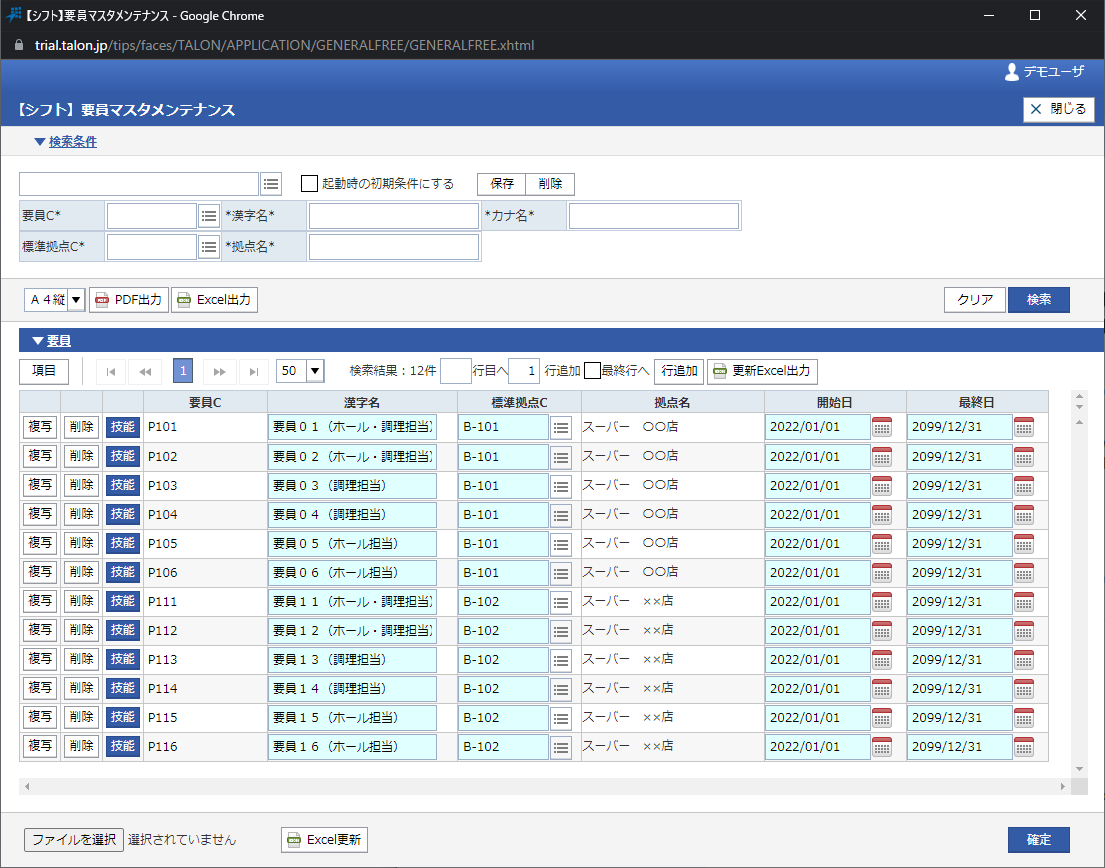Open 標準拠点C lookup for row P116
Screen dimensions: 1105x868
pyautogui.click(x=561, y=748)
